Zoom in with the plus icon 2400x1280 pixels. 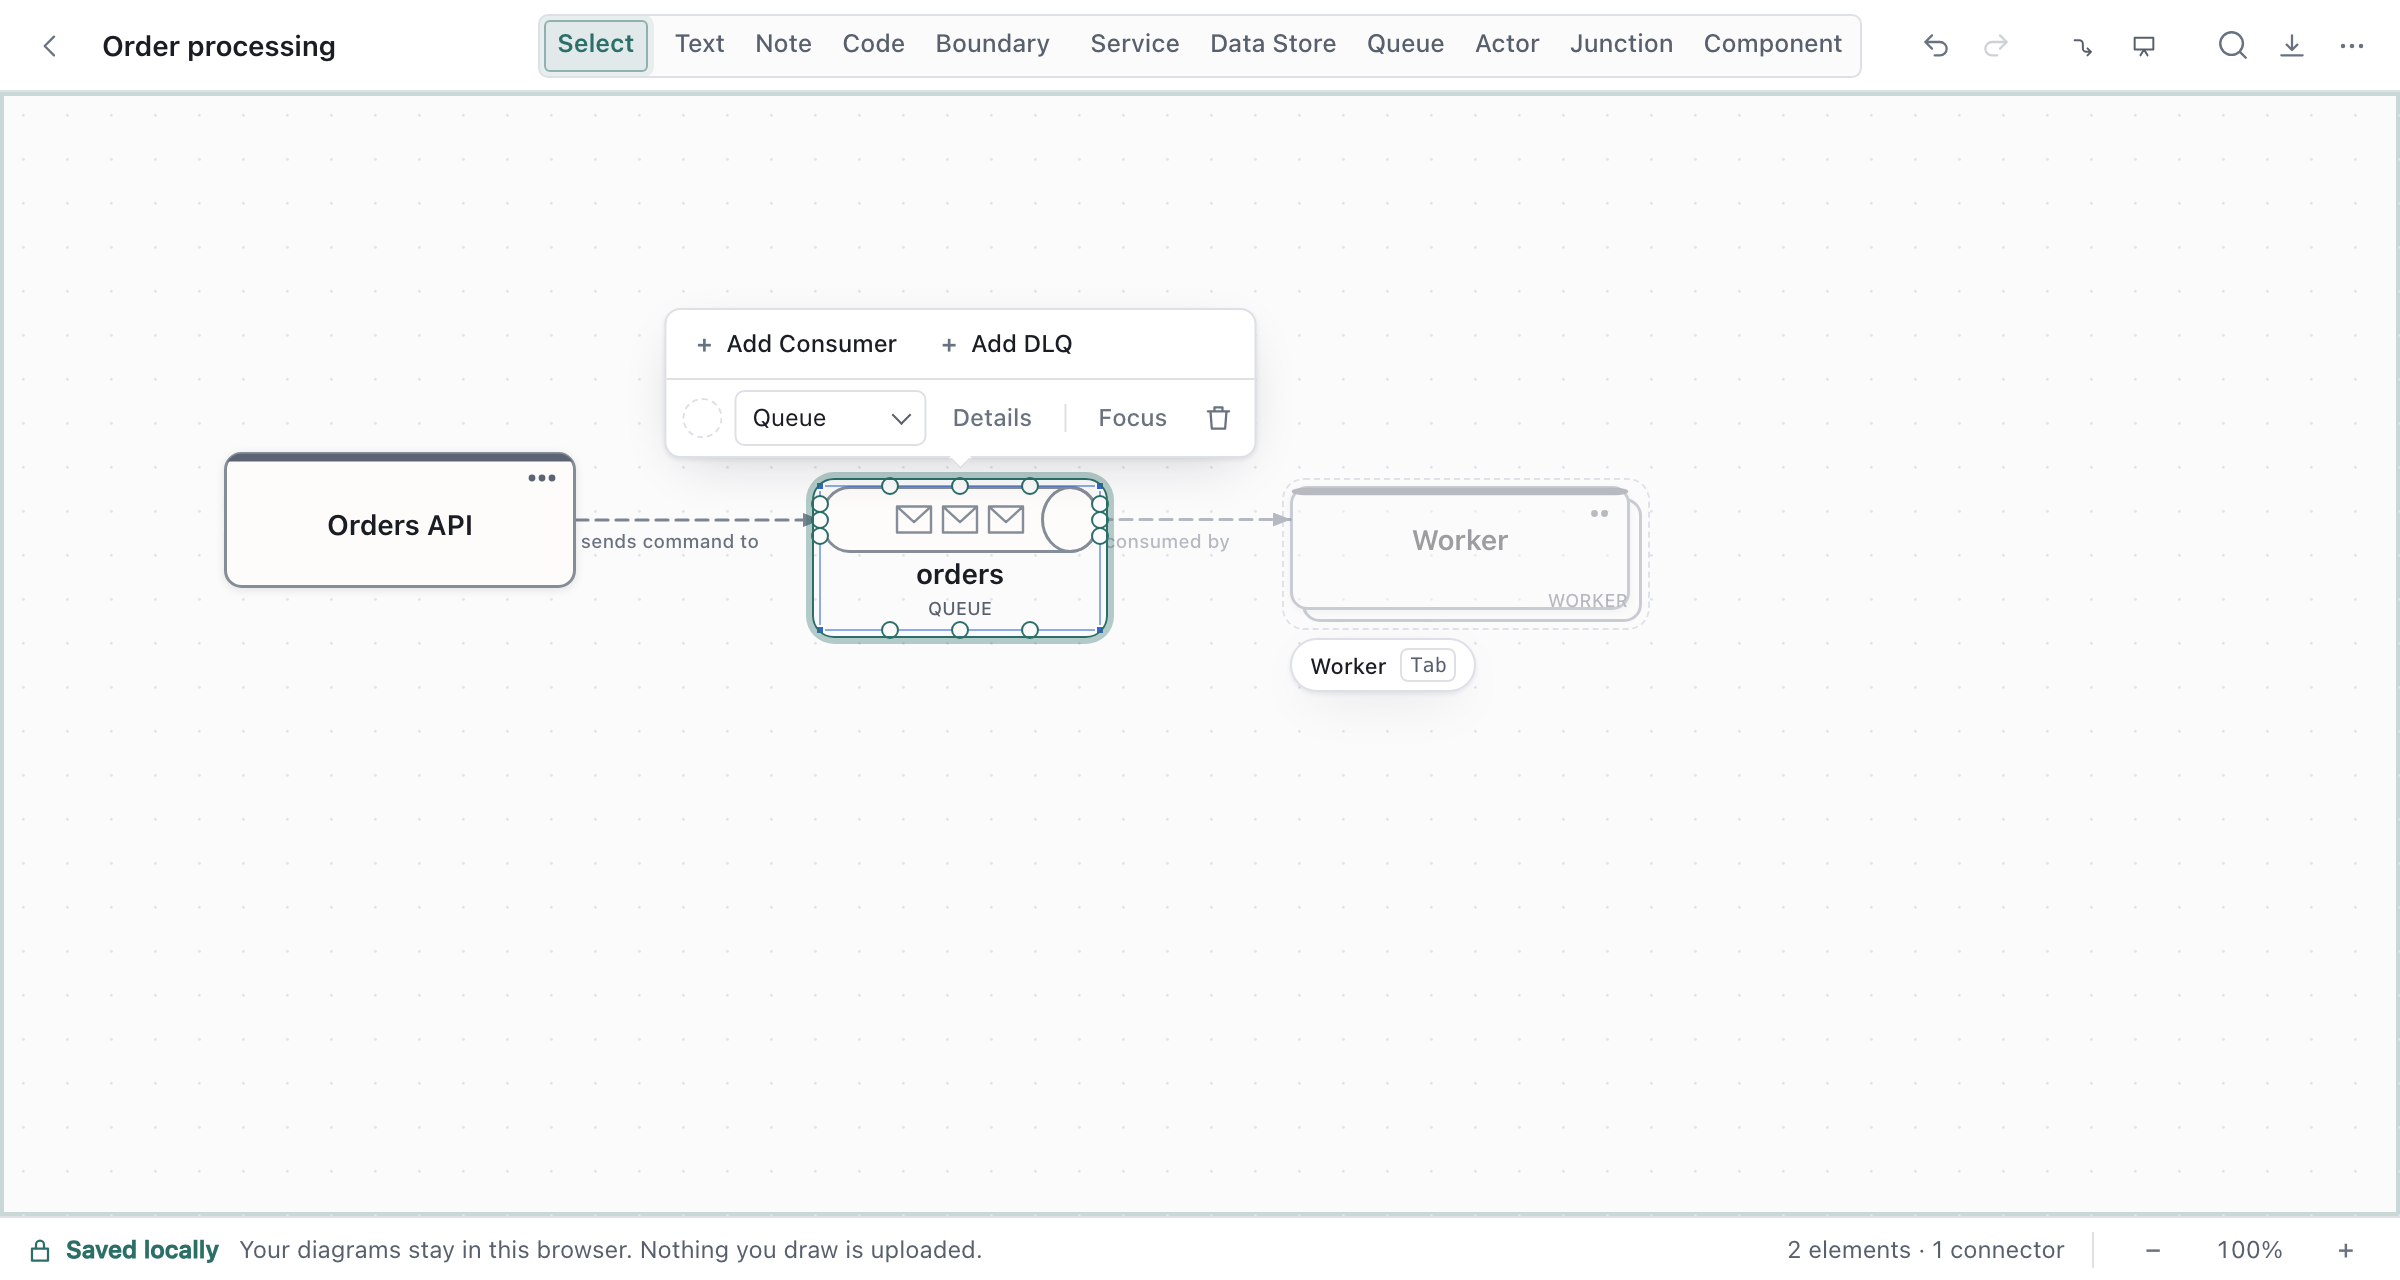click(2345, 1250)
